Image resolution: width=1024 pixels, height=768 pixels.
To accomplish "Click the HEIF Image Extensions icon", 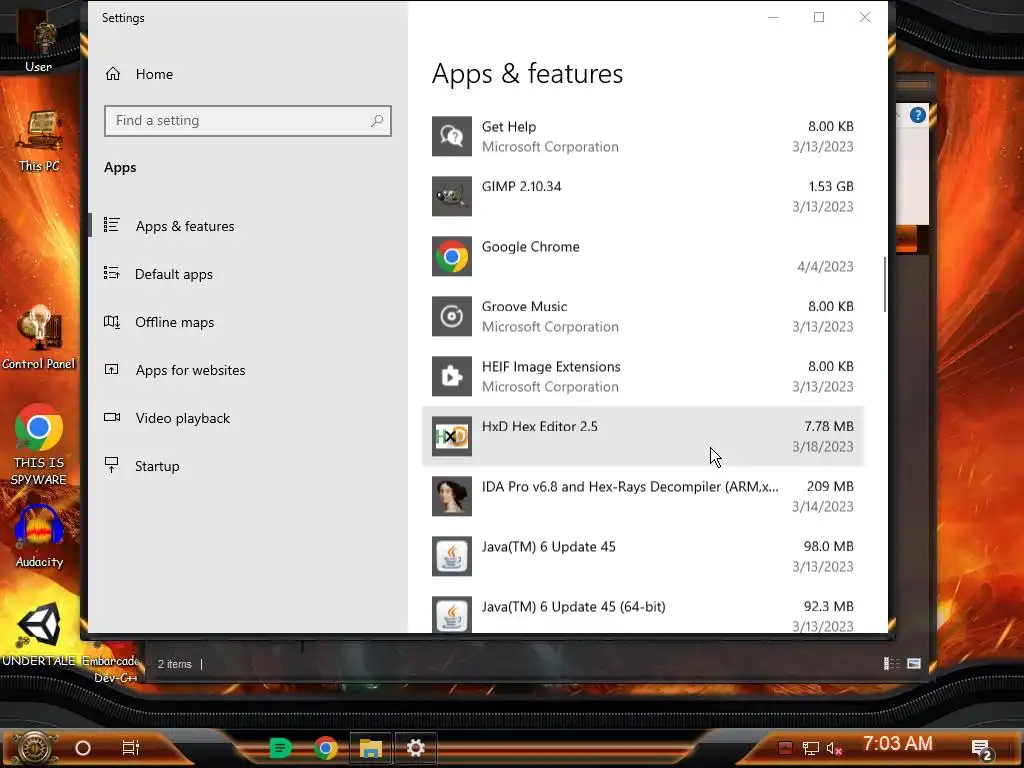I will point(451,376).
